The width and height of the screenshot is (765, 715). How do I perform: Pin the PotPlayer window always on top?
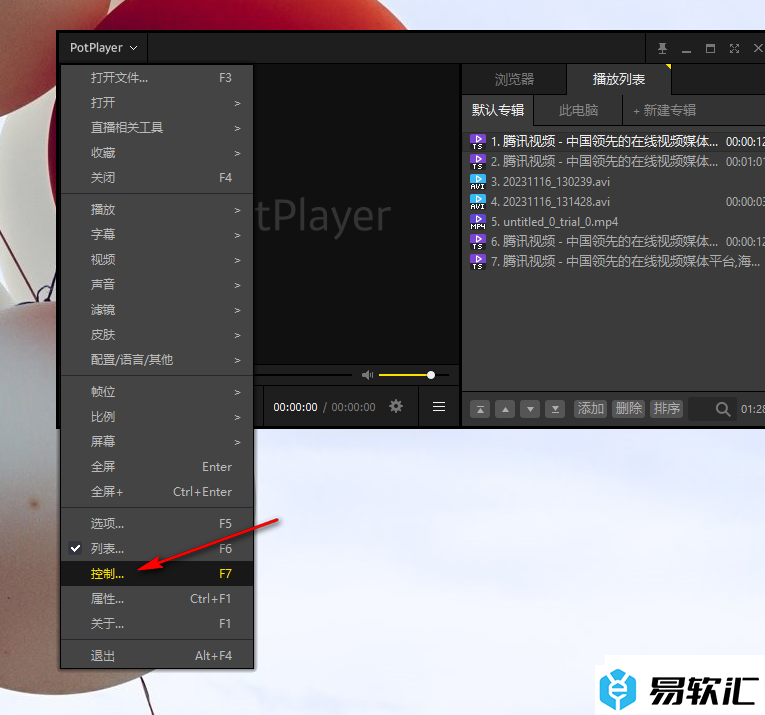[x=662, y=48]
